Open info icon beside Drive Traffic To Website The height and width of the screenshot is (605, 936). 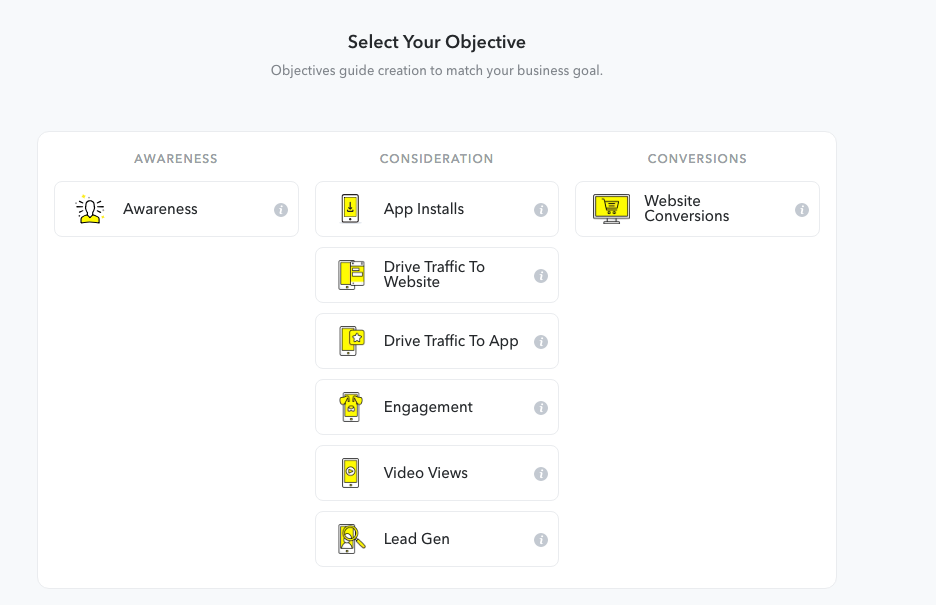[541, 276]
